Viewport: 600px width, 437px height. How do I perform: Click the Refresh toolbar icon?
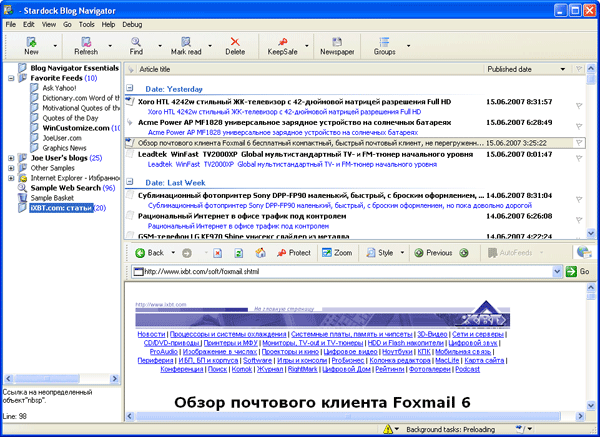click(86, 41)
